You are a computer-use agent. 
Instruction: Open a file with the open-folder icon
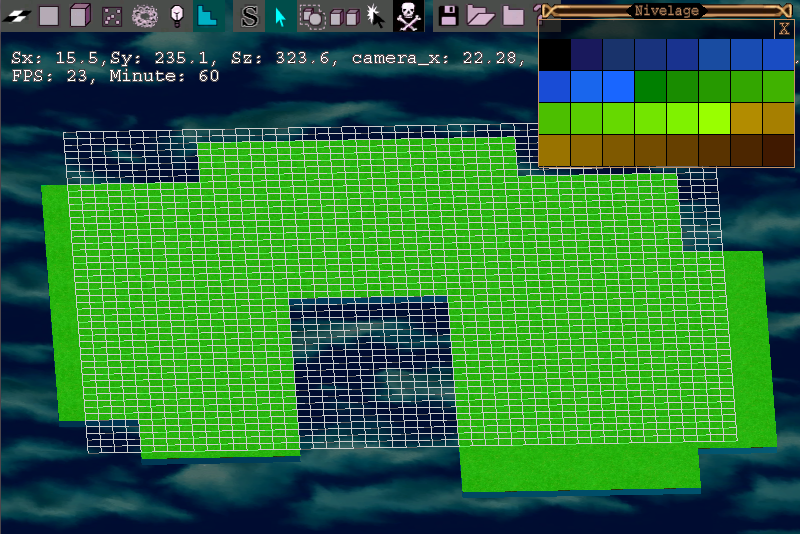(481, 16)
